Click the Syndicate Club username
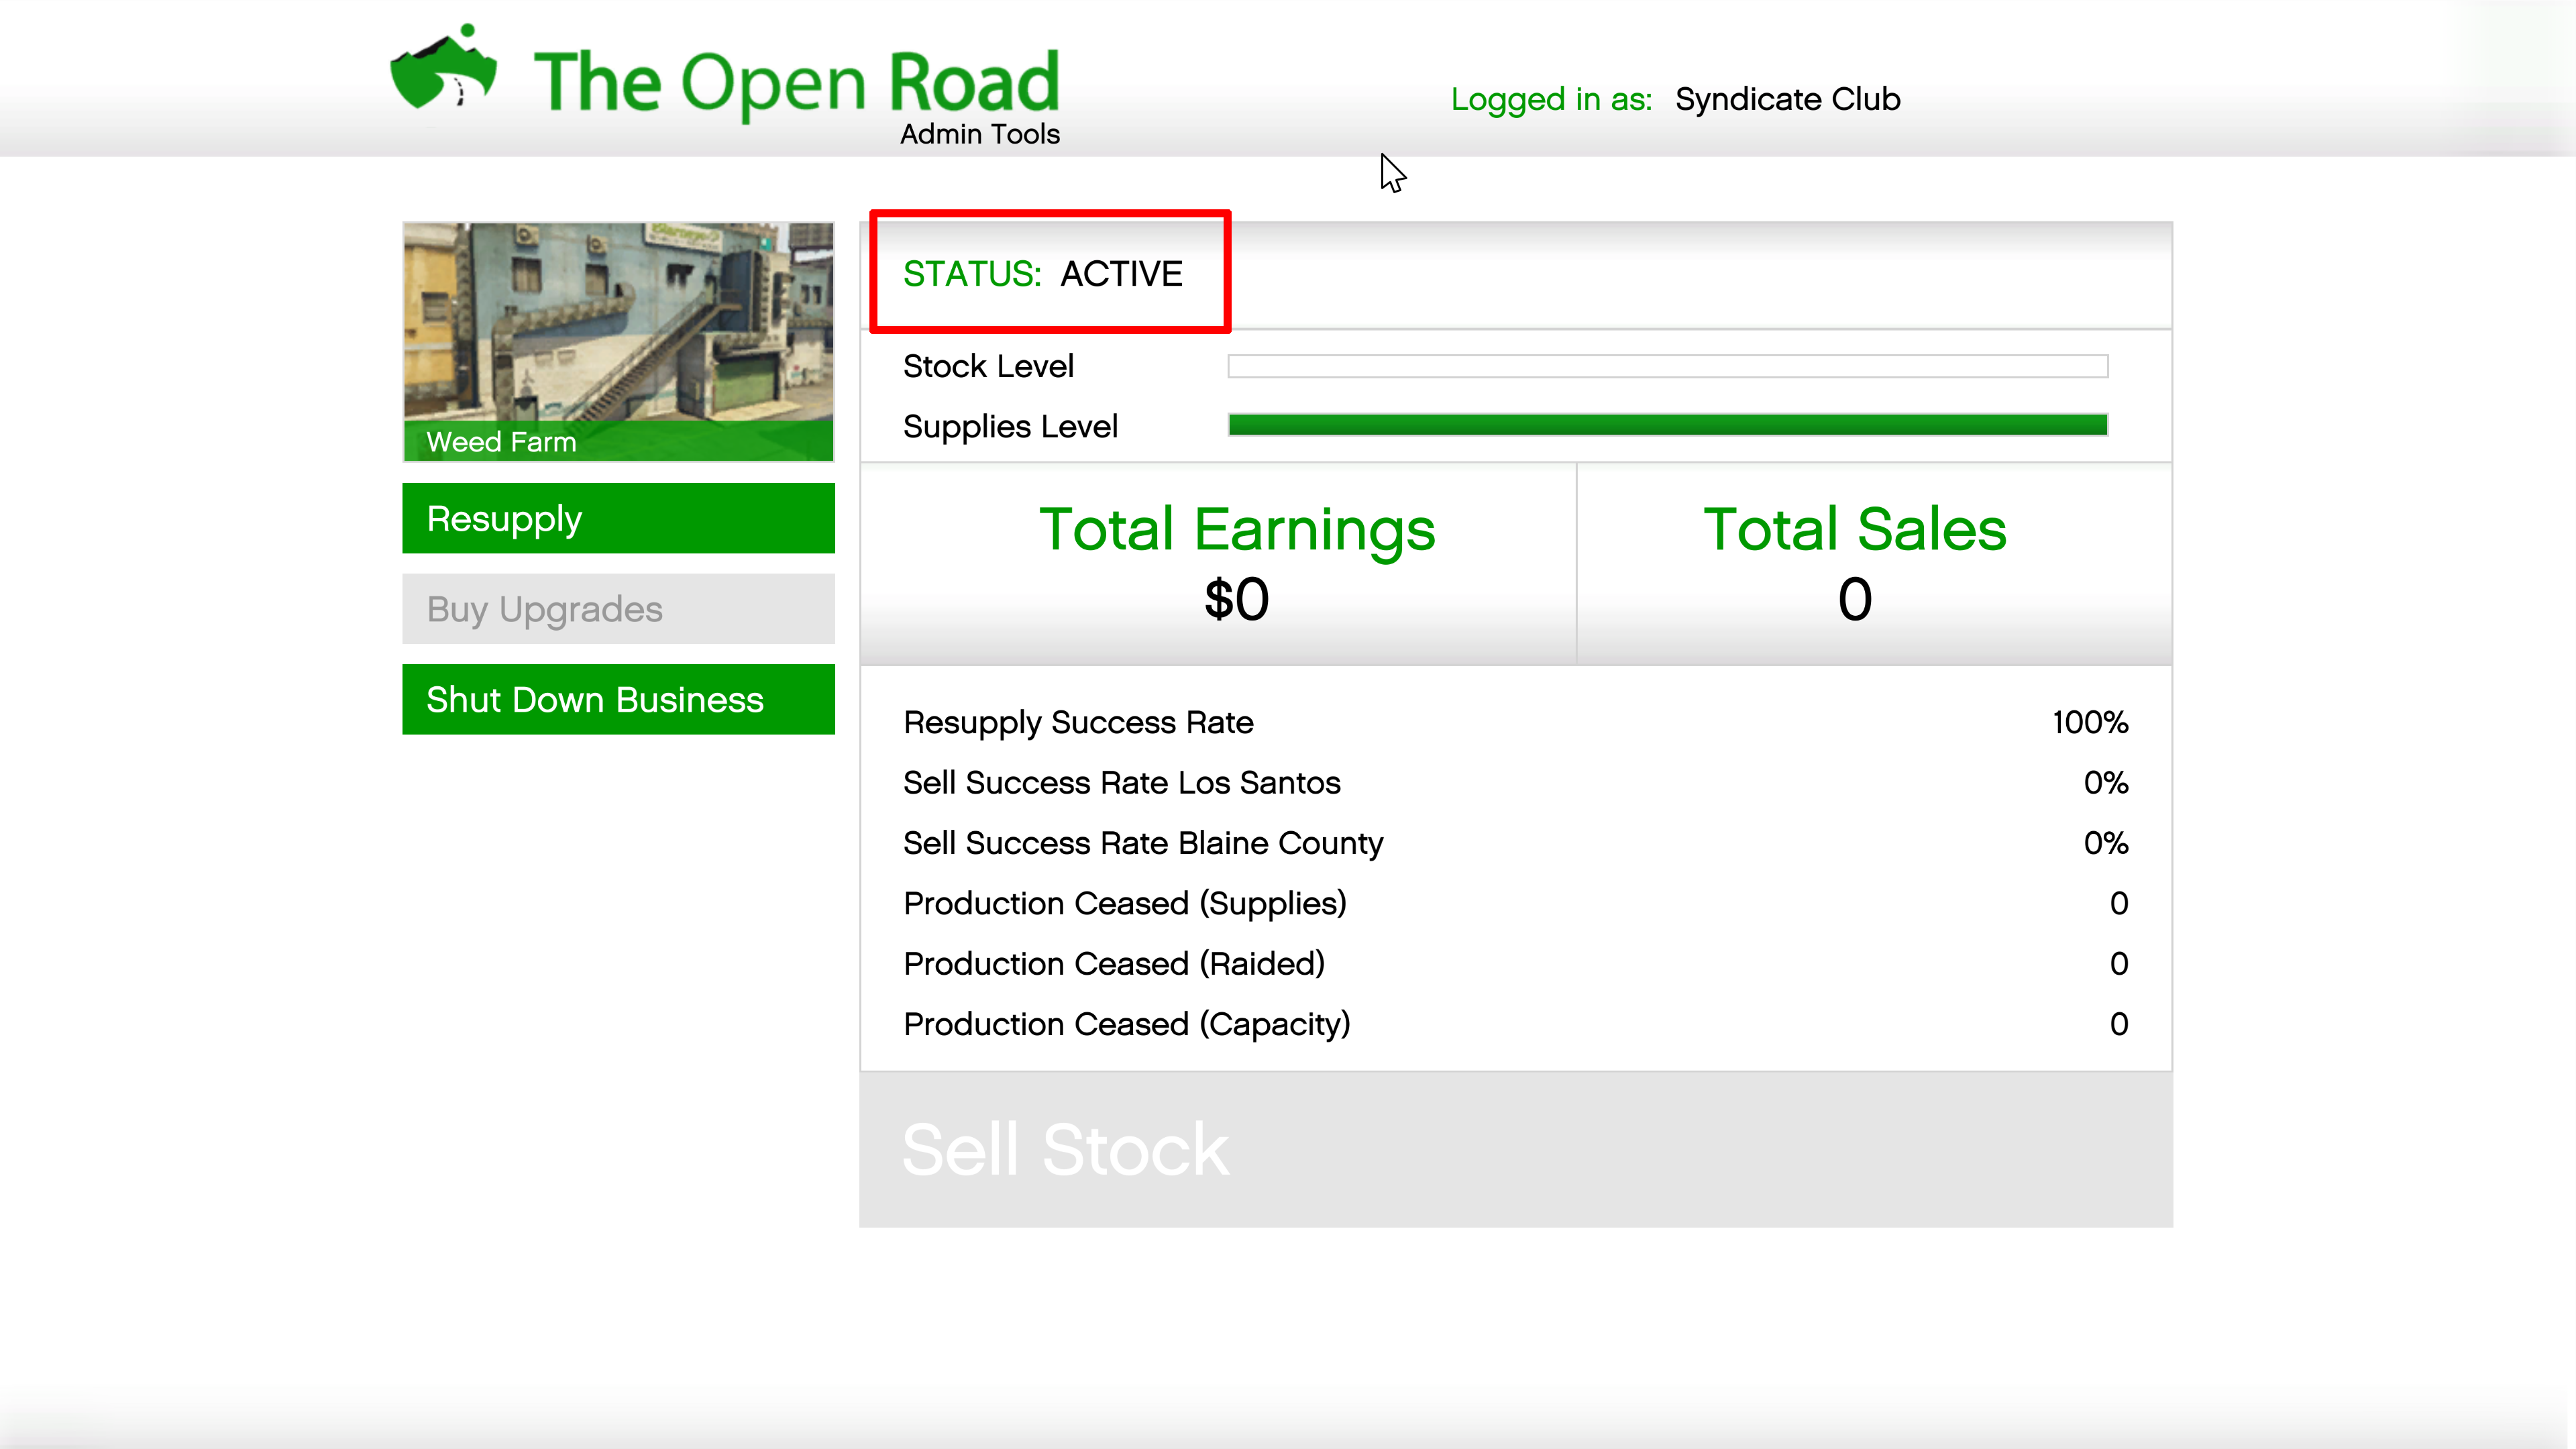The width and height of the screenshot is (2576, 1449). 1787,99
